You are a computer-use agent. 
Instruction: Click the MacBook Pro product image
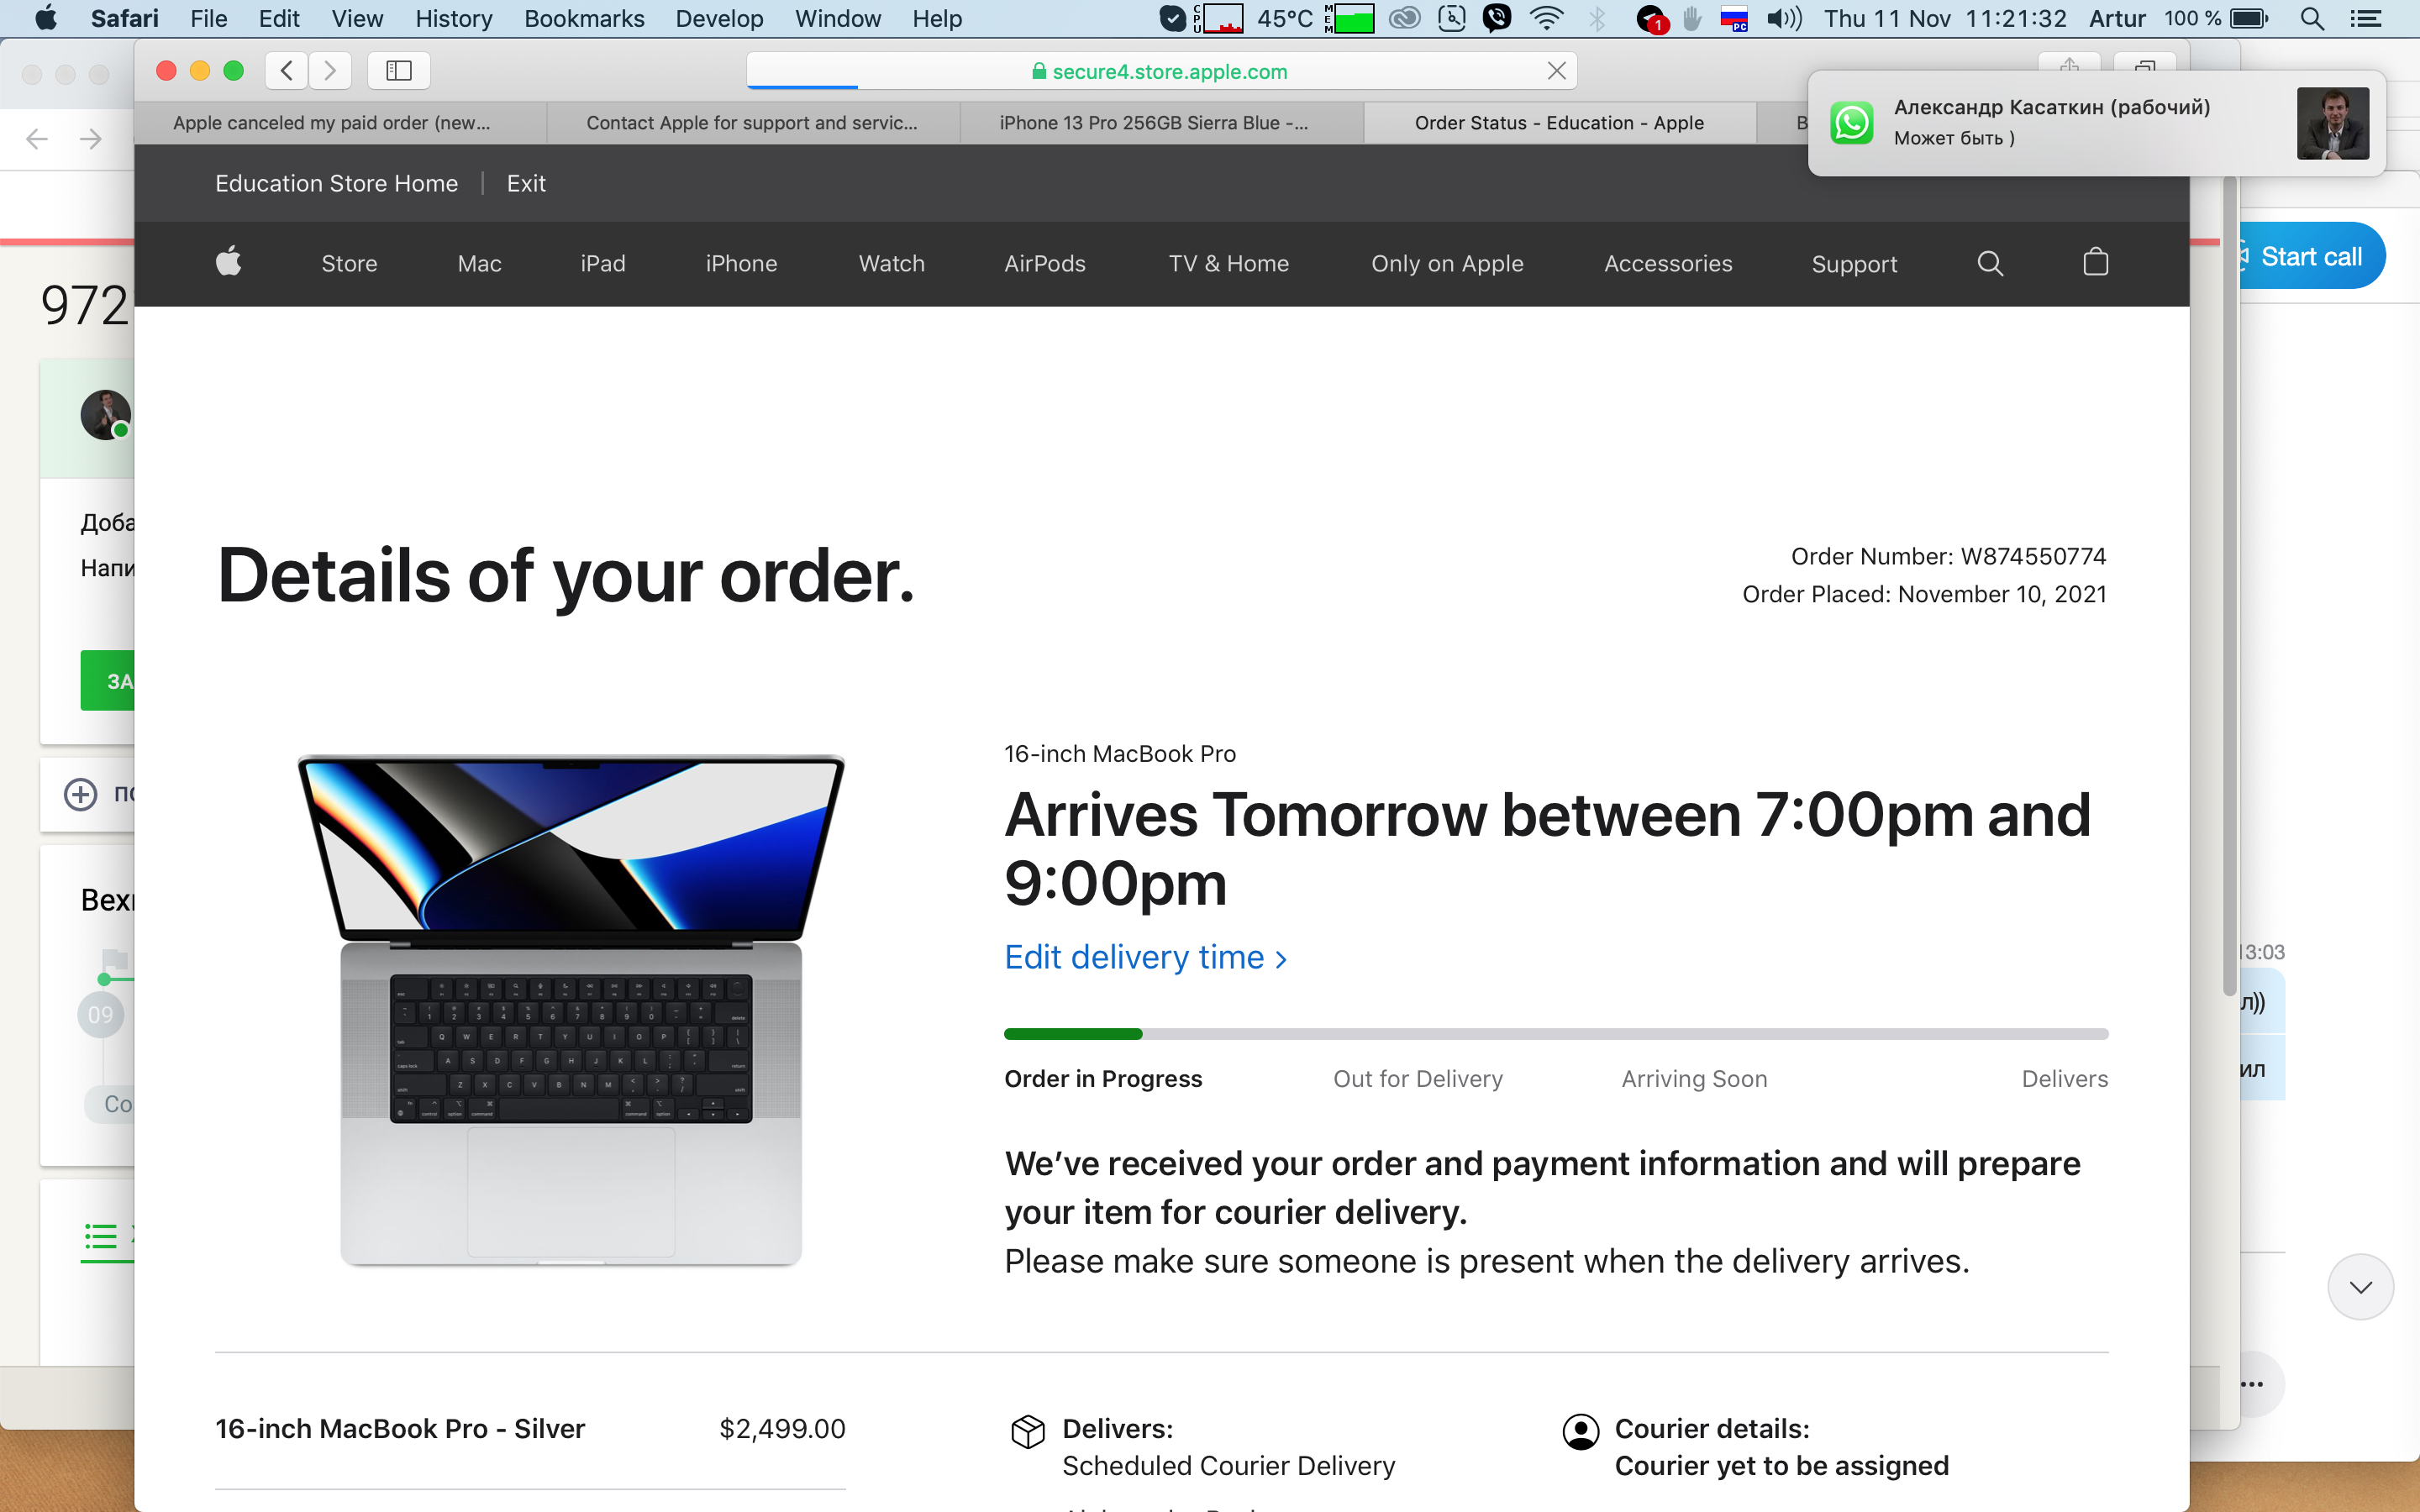pos(571,1010)
